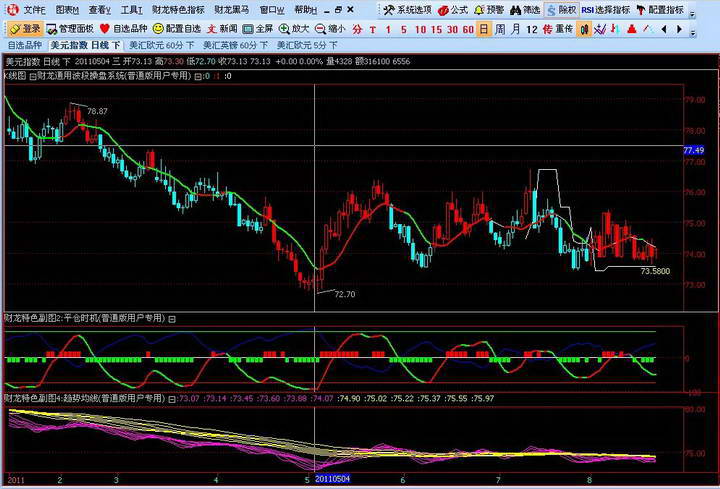Screen dimensions: 720x489
Task: Click RSI 选择指标 select indicator
Action: 606,10
